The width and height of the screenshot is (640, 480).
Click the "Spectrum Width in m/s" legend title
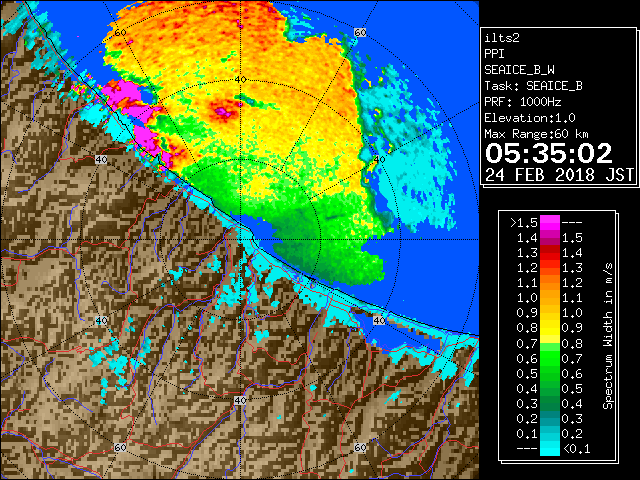608,336
